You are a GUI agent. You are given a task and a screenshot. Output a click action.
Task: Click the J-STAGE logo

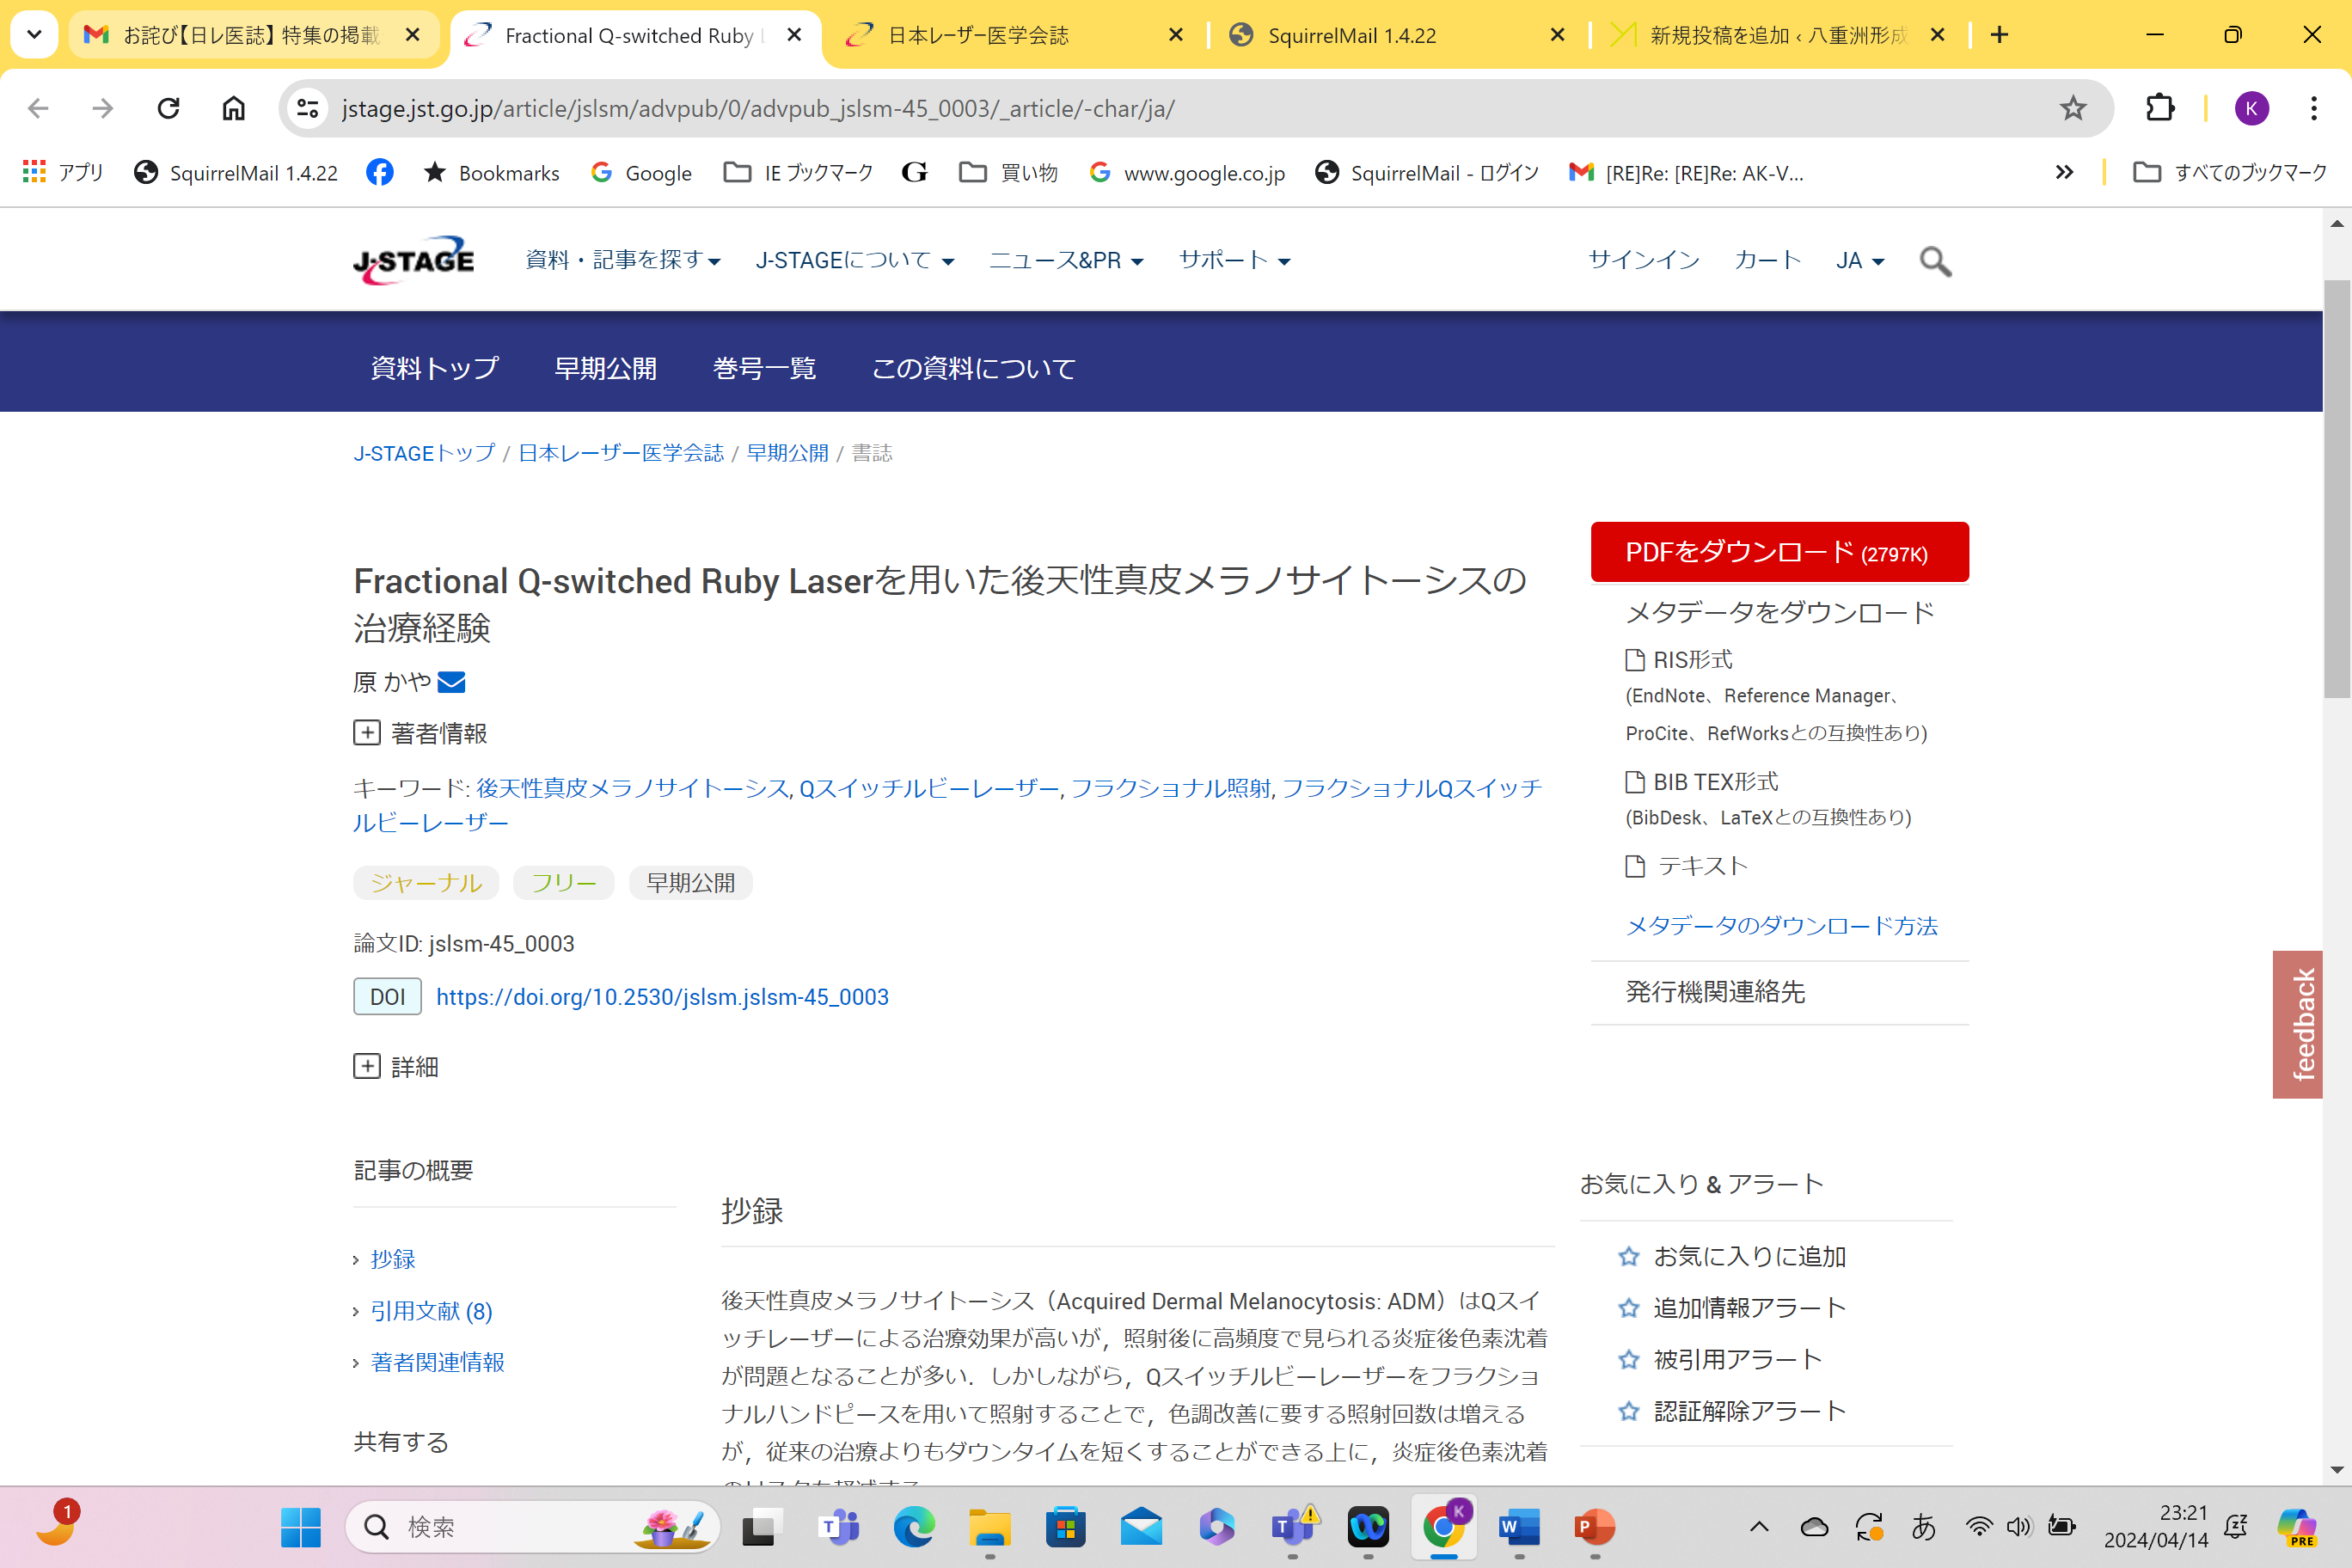[x=414, y=260]
